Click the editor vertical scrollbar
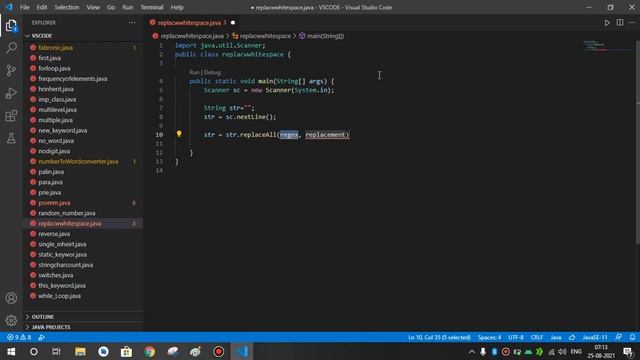The image size is (640, 360). tap(638, 142)
